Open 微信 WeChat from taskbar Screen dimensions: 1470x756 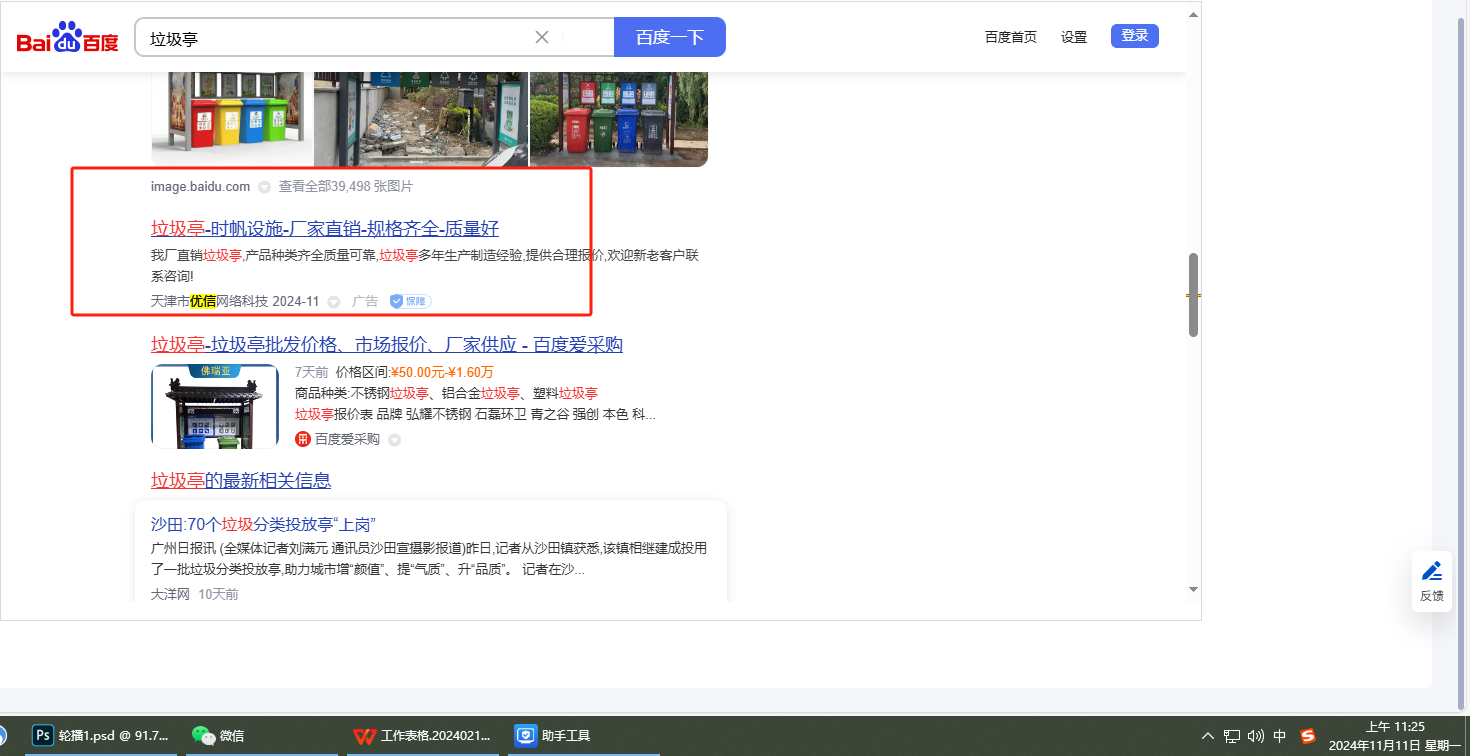point(218,736)
